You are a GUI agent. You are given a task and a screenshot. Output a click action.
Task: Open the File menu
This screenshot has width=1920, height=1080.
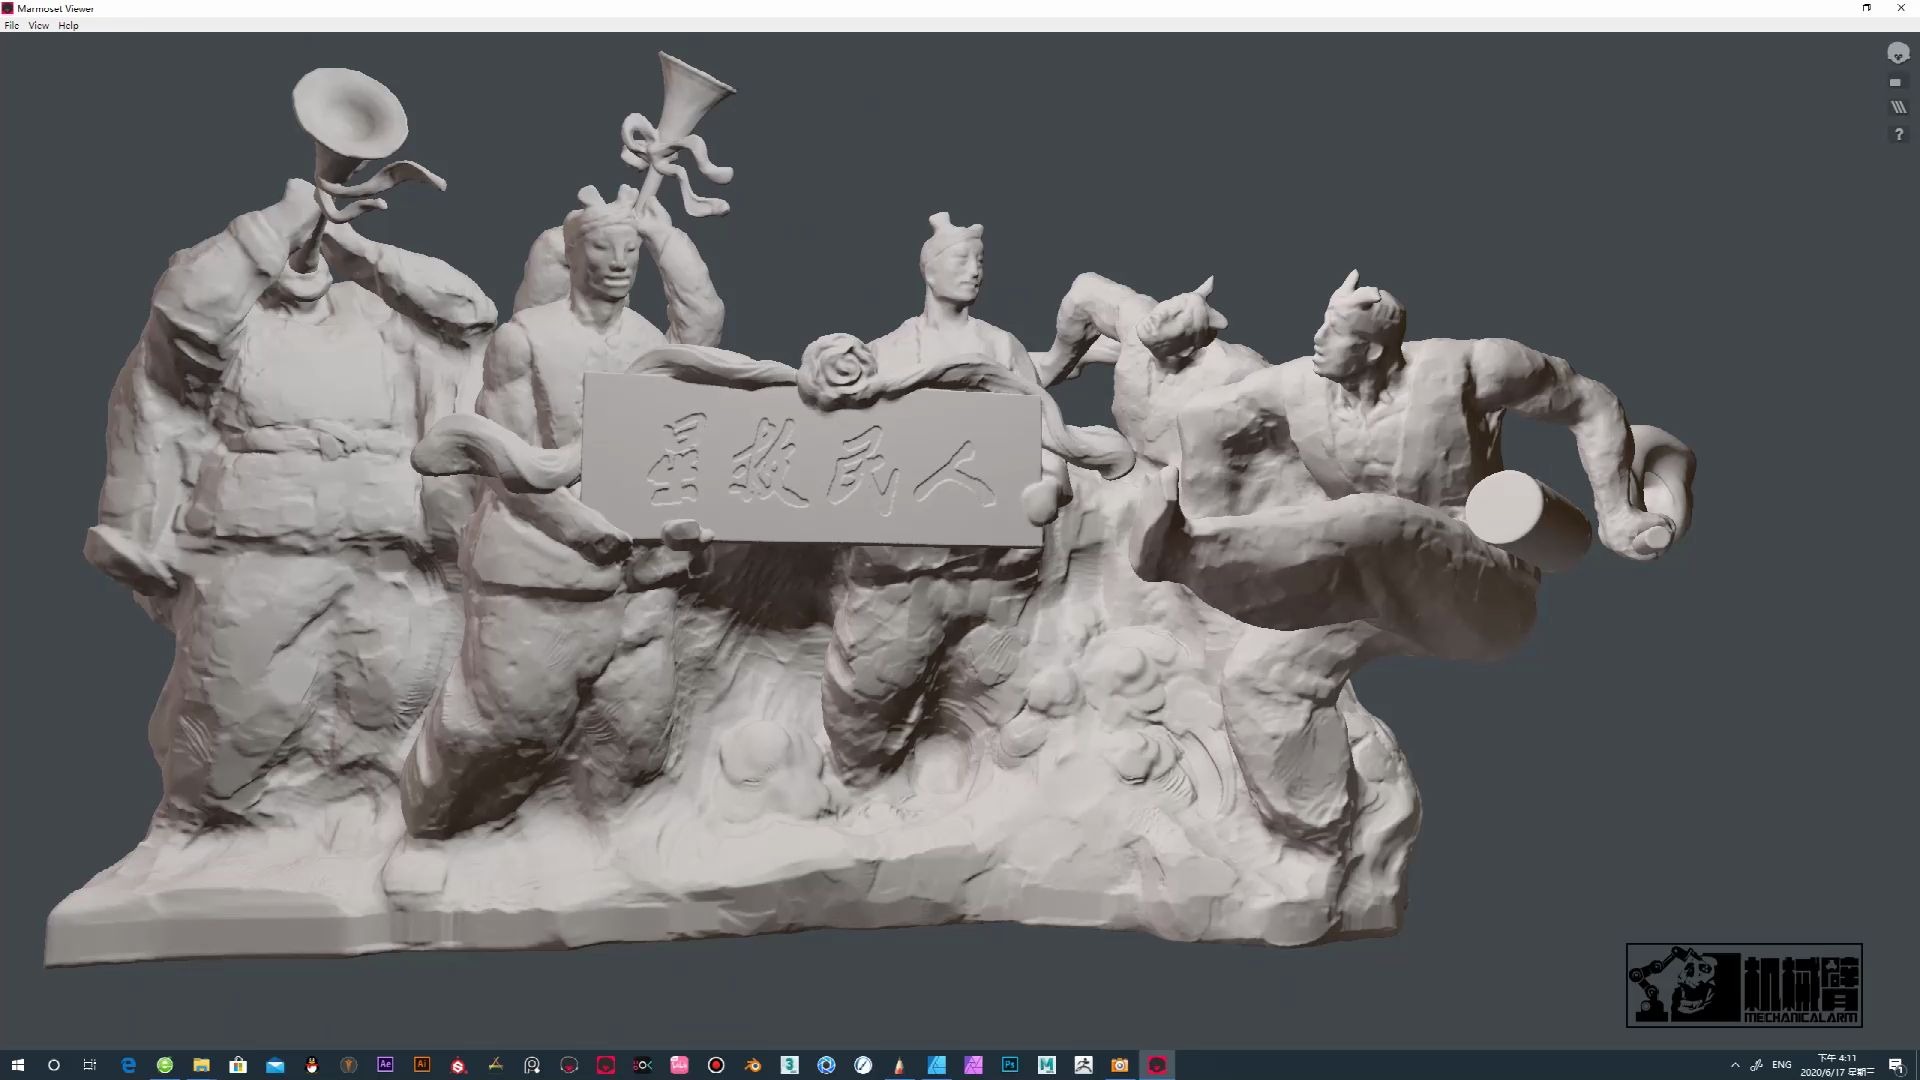tap(11, 25)
